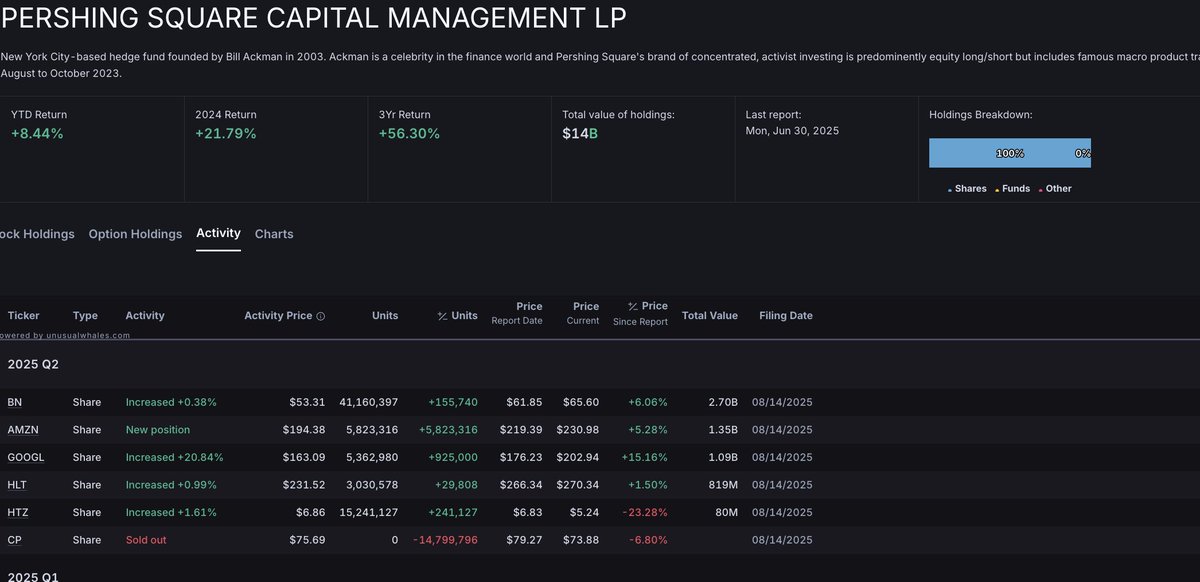
Task: Click the "Increased +0.38%" activity for BN
Action: tap(171, 402)
